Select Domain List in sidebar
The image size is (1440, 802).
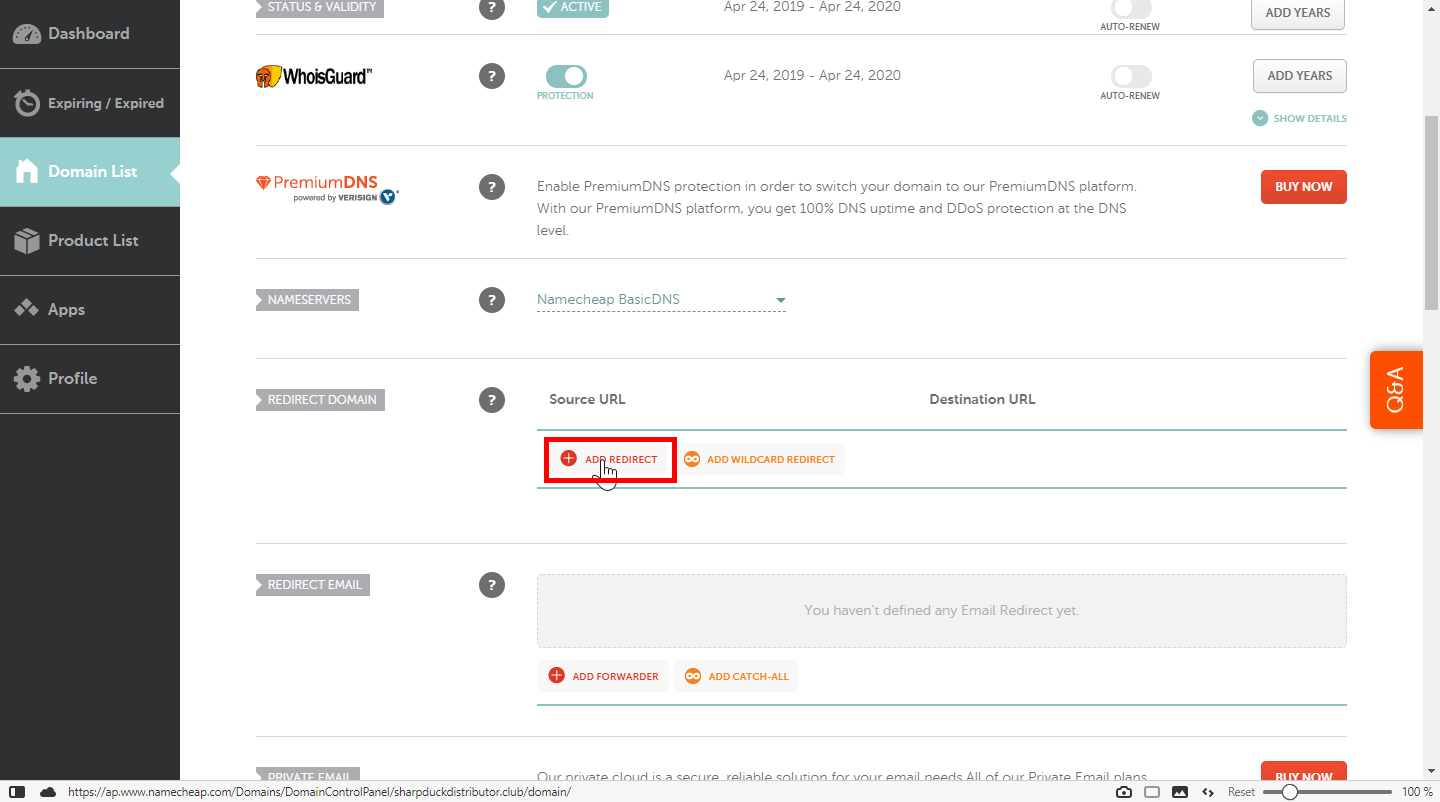click(x=90, y=172)
